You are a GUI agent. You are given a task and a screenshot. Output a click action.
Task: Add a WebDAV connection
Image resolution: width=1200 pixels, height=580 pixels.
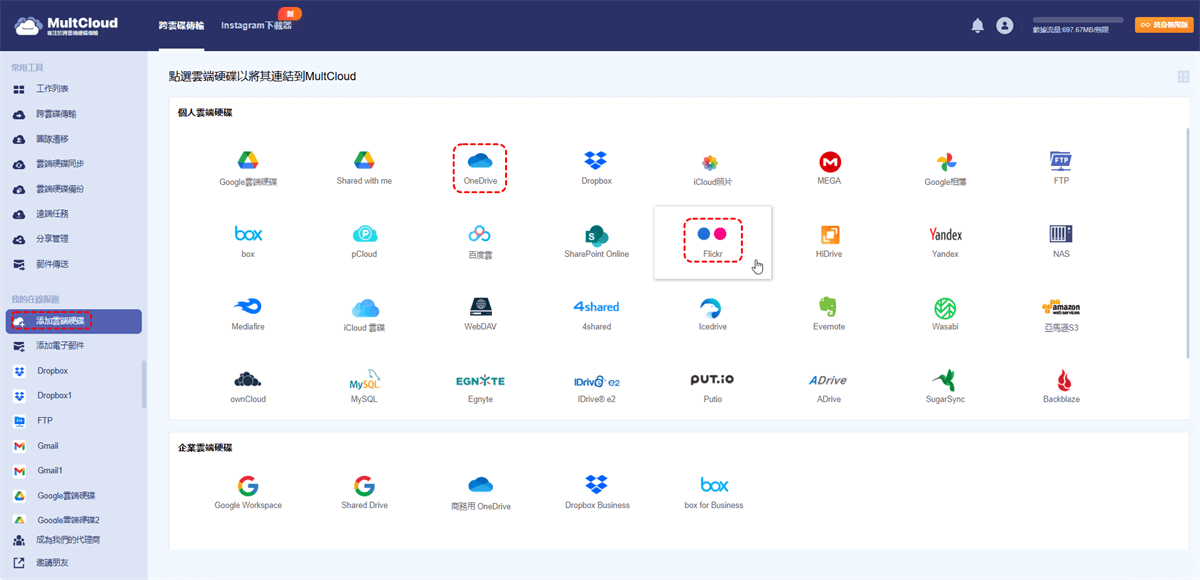pos(480,306)
